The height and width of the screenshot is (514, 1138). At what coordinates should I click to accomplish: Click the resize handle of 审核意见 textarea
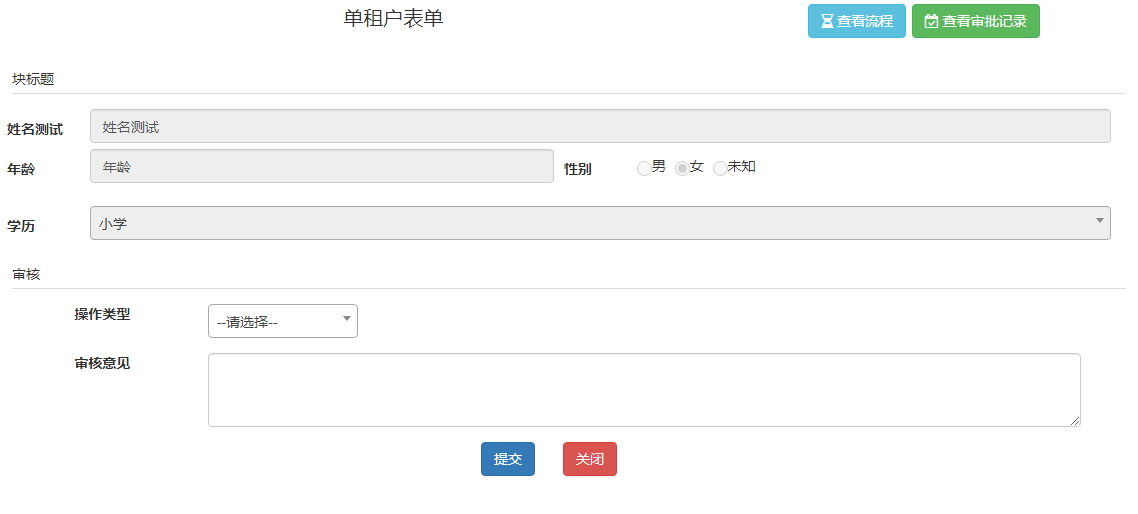point(1075,421)
